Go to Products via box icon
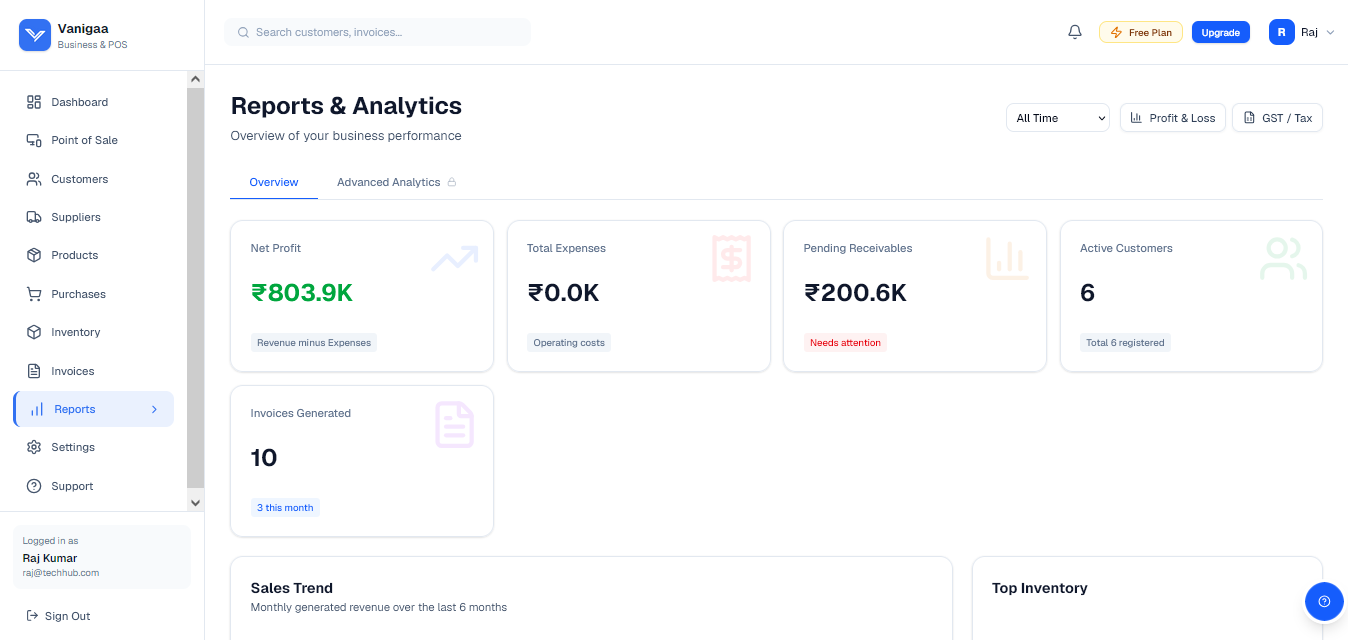This screenshot has height=640, width=1348. click(x=34, y=255)
